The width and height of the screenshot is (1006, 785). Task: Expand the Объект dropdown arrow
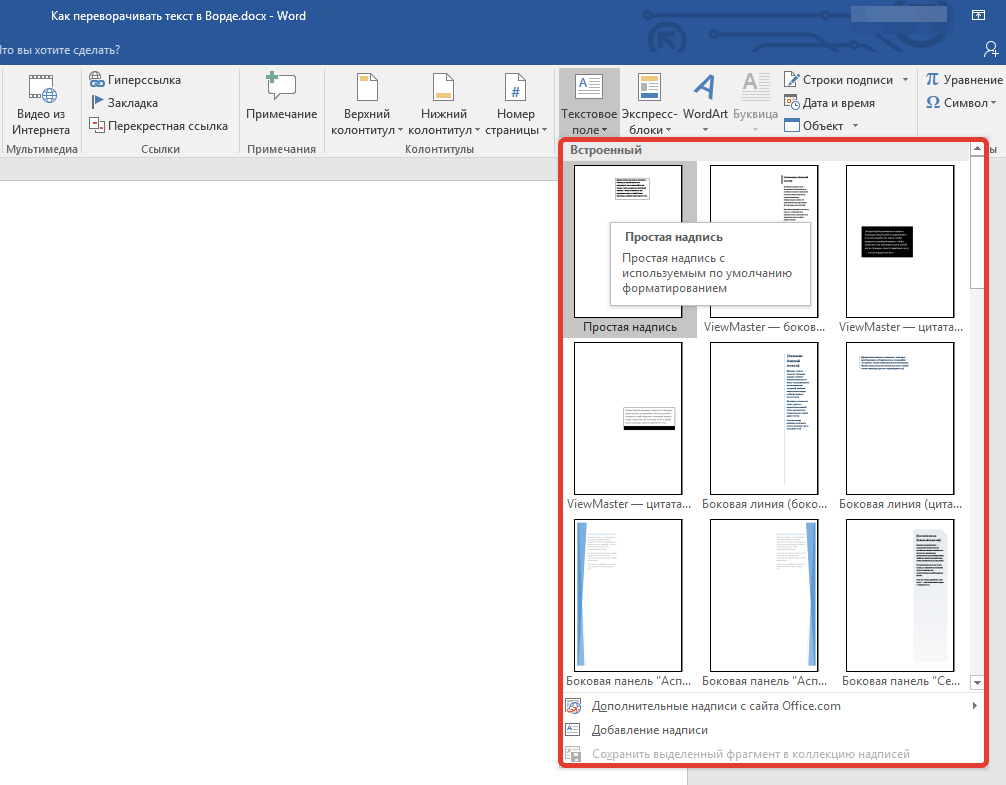pos(855,126)
